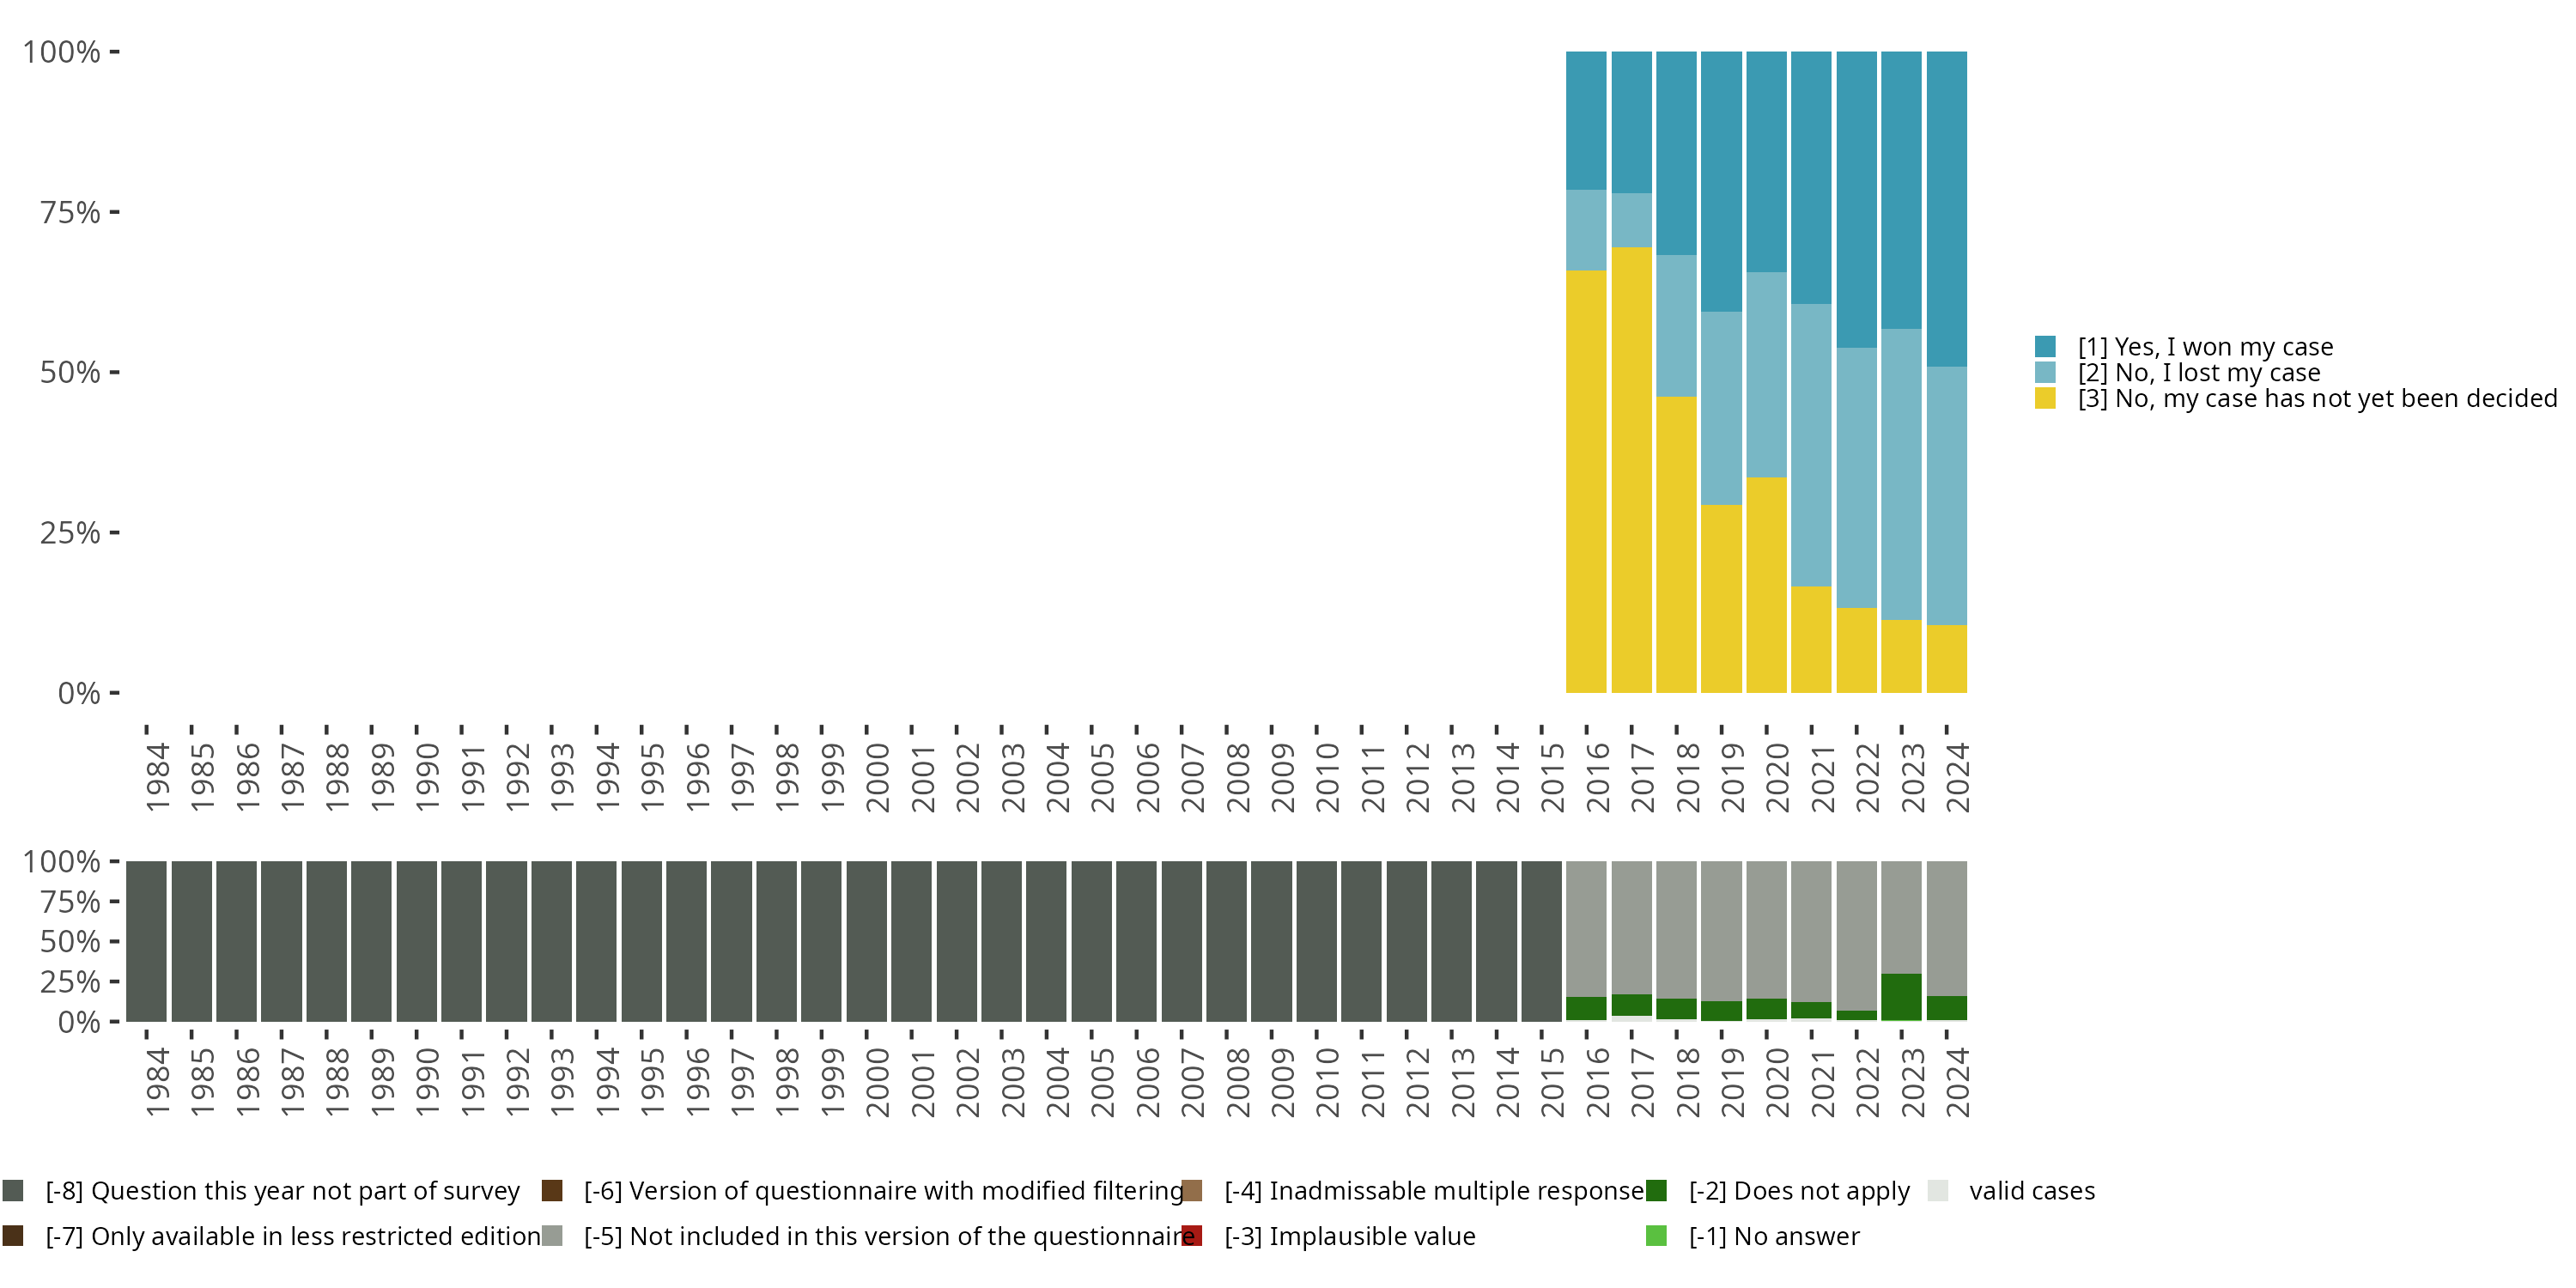Click the '[2] No, I lost my case' legend swatch
Image resolution: width=2576 pixels, height=1288 pixels.
[x=2045, y=373]
